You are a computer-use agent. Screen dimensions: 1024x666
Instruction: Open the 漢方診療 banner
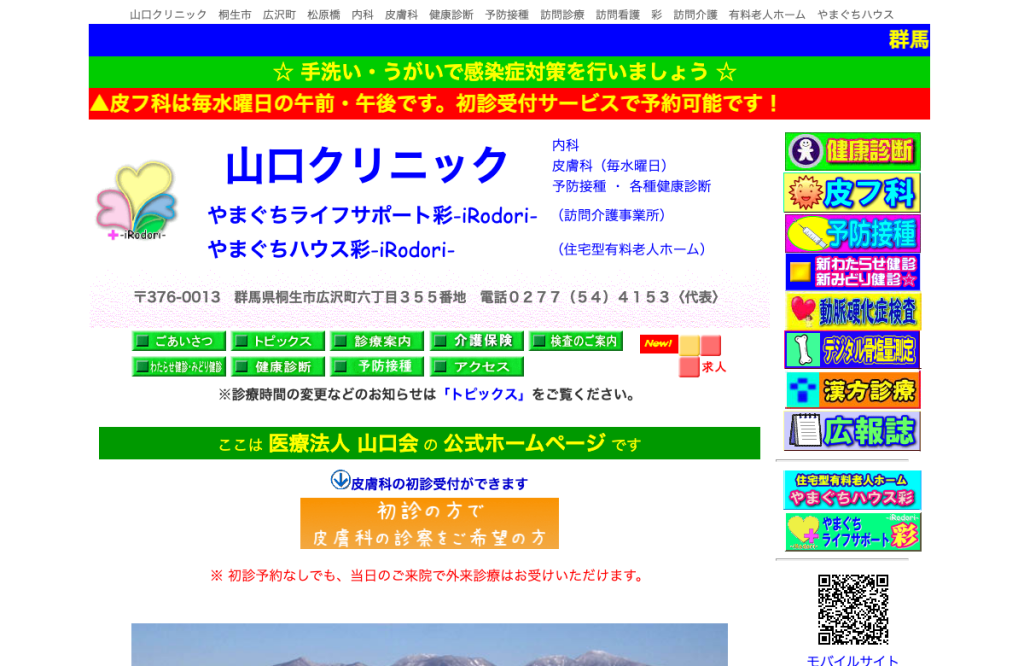pyautogui.click(x=852, y=390)
